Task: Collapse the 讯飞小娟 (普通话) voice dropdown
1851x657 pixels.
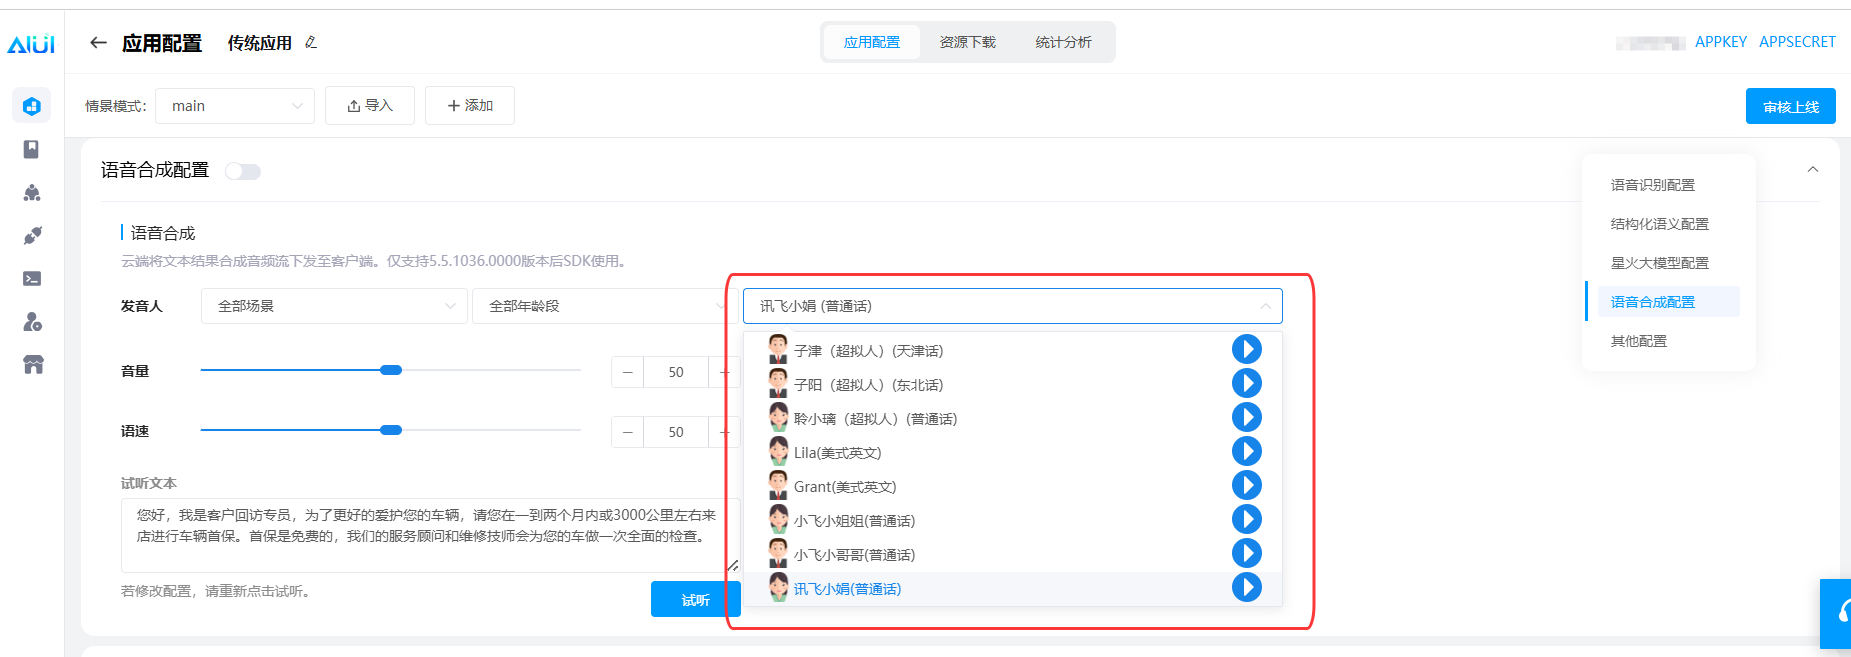Action: (x=1012, y=306)
